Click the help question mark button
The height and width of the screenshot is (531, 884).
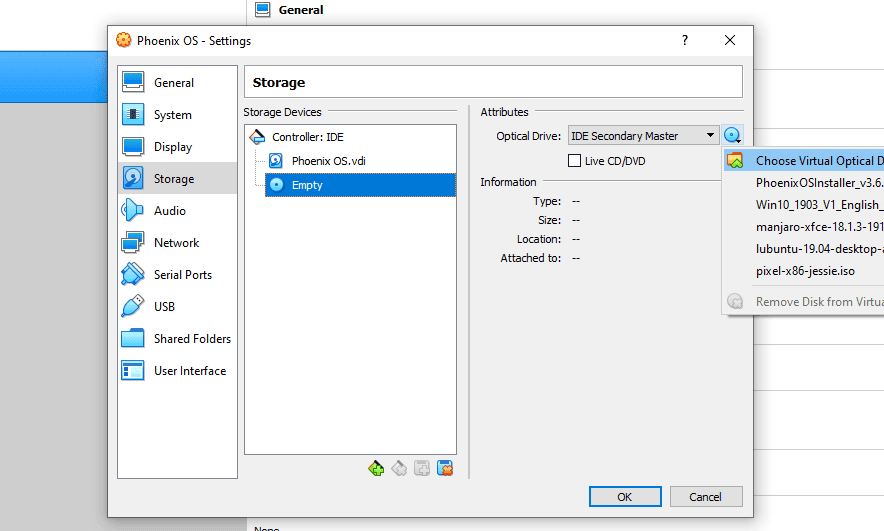(684, 41)
